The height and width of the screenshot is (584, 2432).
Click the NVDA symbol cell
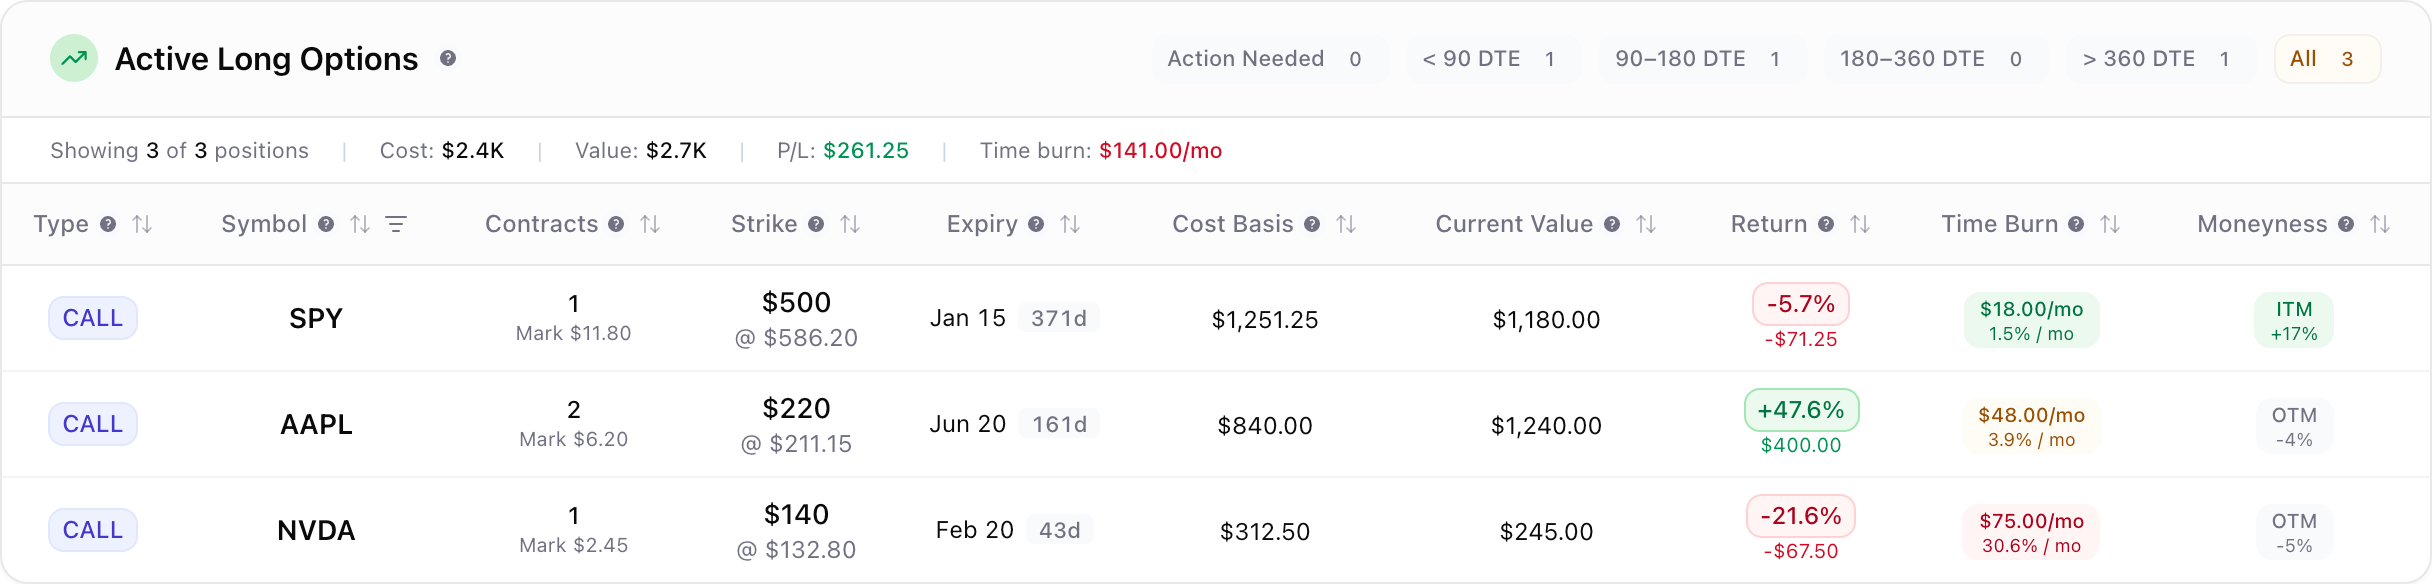click(x=316, y=531)
